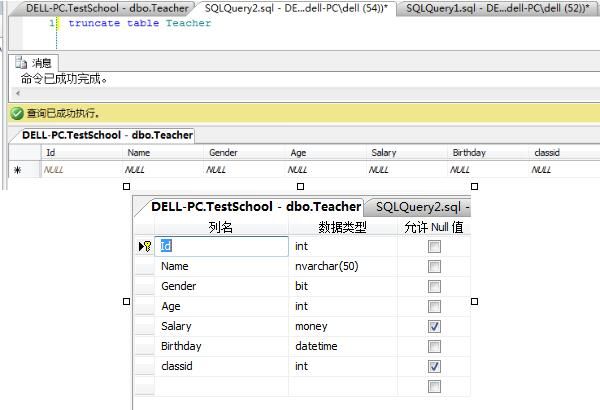This screenshot has height=410, width=600.
Task: Click the Birthday column name cell in the designer
Action: click(x=221, y=346)
